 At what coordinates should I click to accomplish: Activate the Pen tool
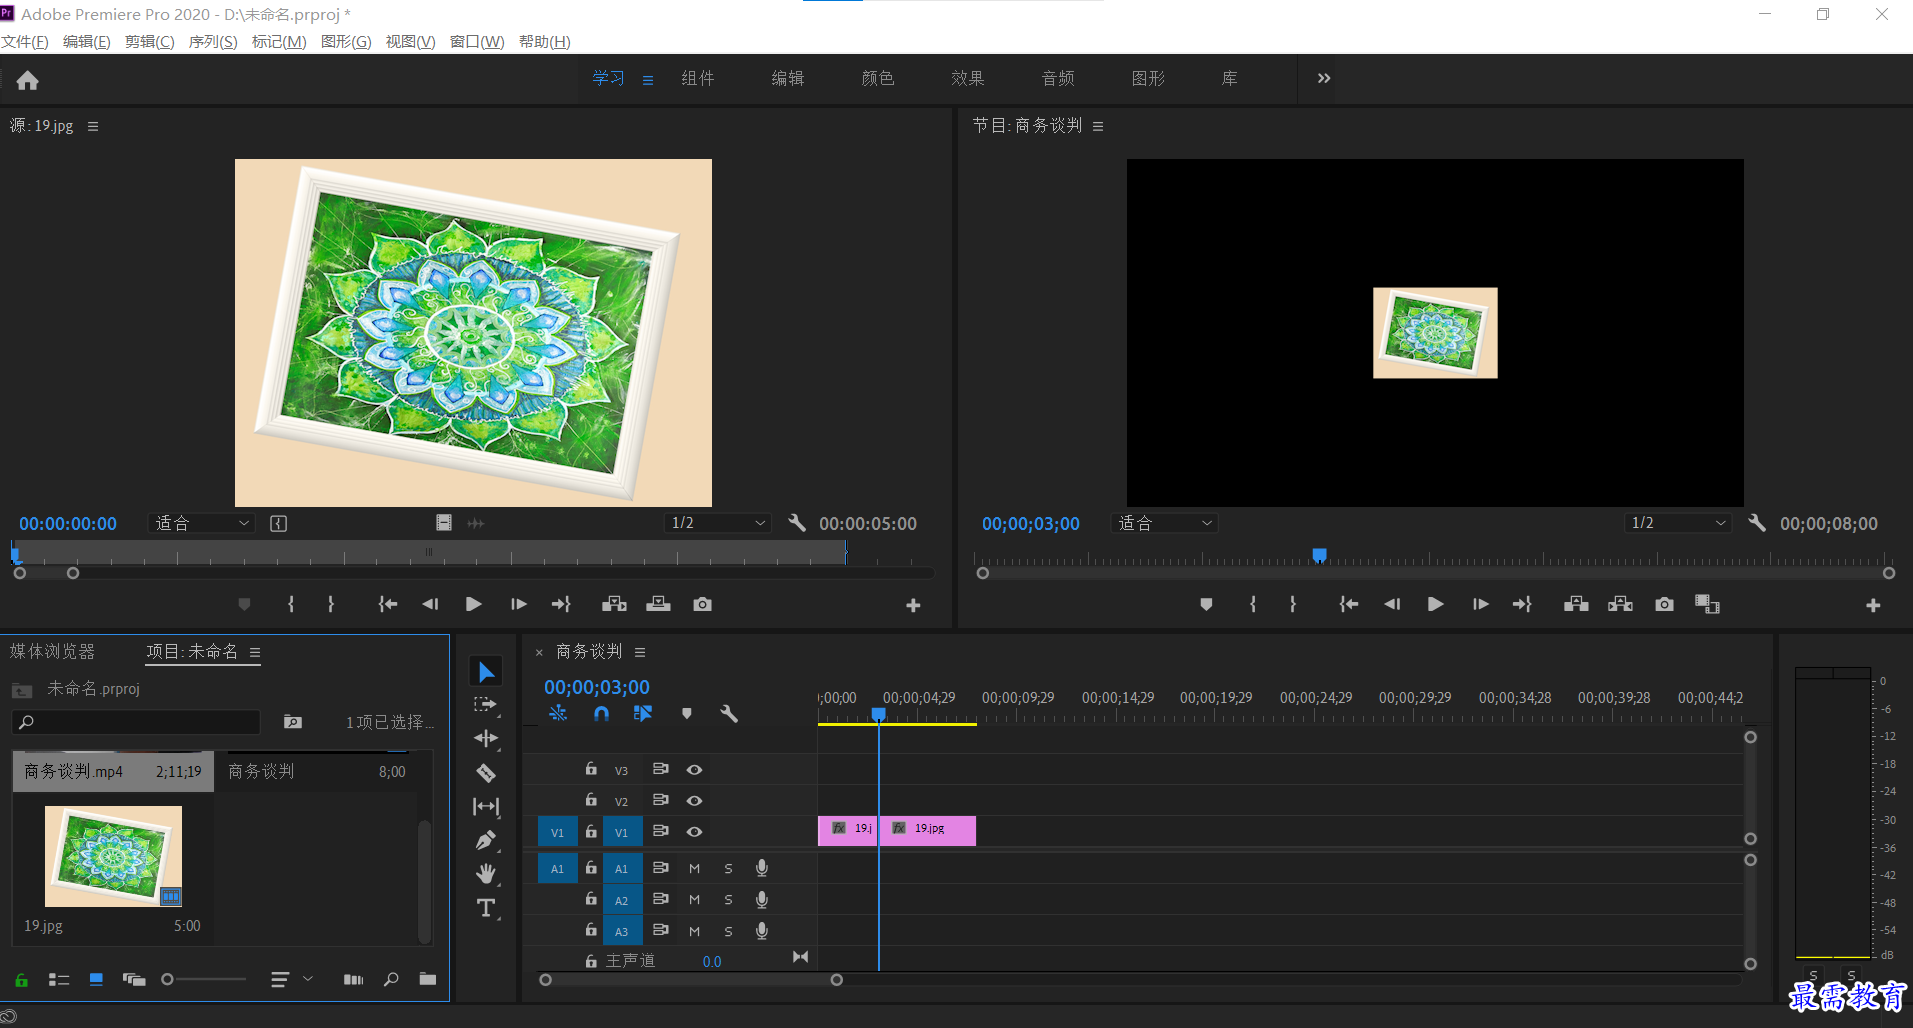pyautogui.click(x=486, y=840)
